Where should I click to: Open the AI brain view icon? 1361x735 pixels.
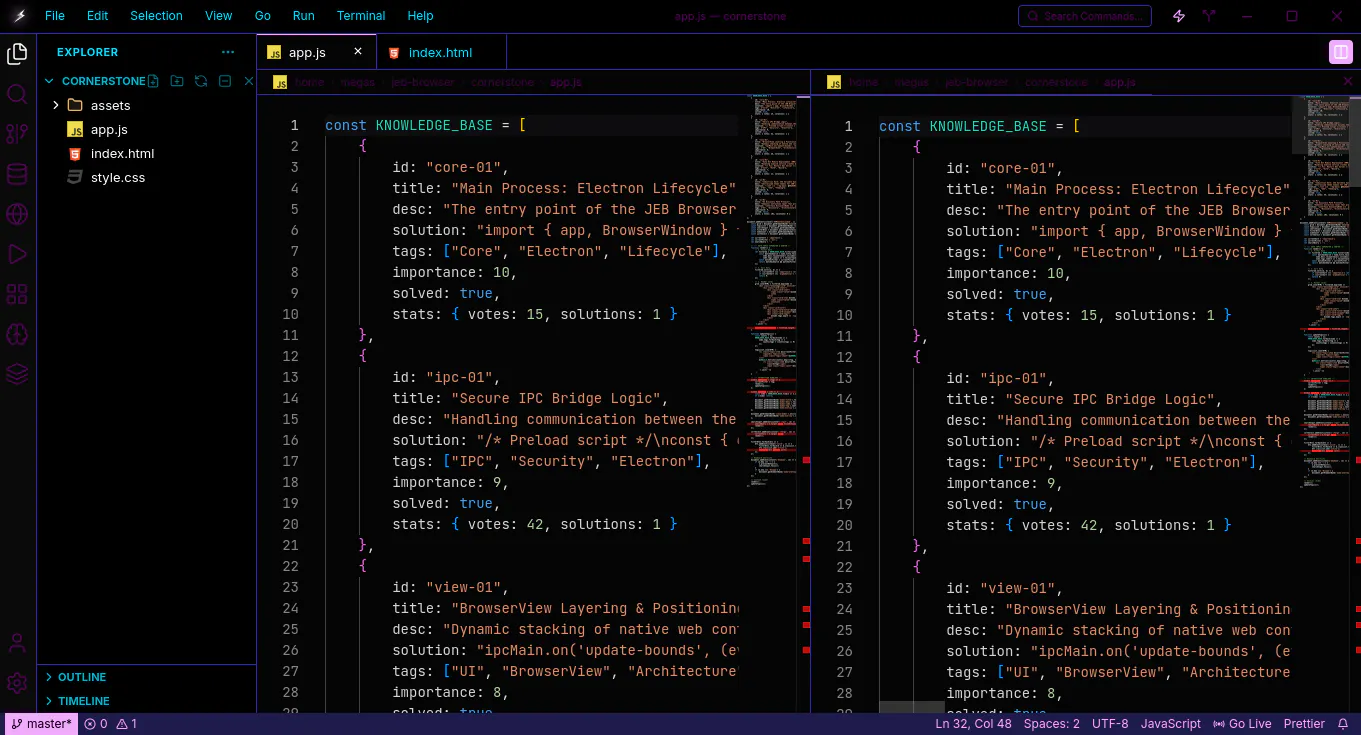tap(17, 334)
